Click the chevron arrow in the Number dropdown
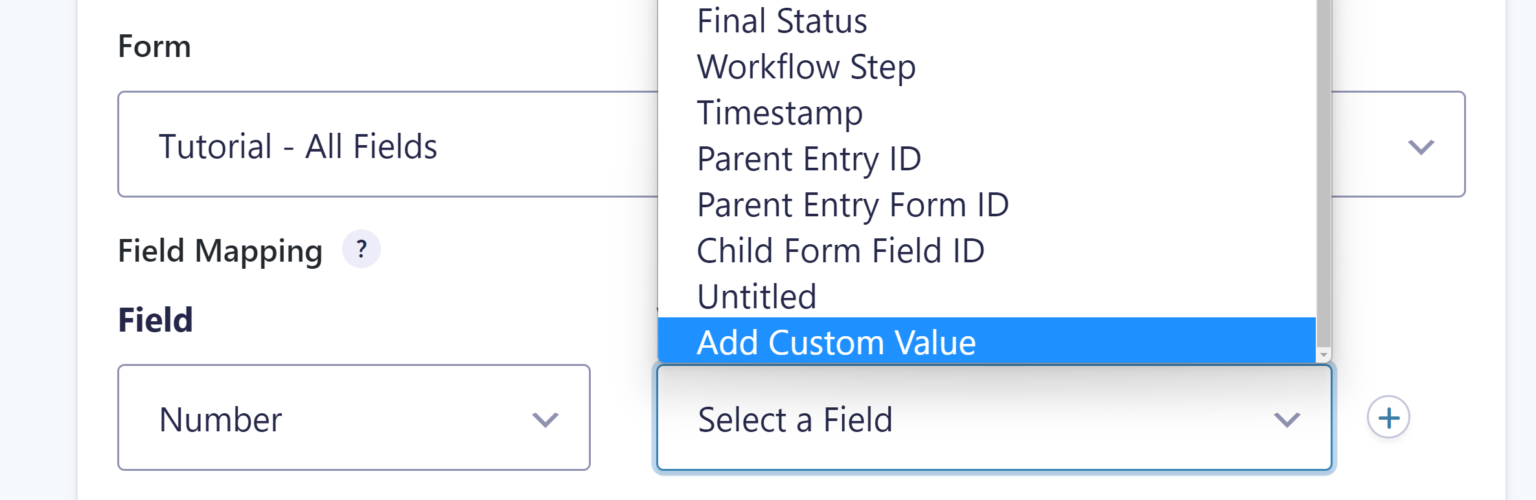1536x500 pixels. pos(545,419)
